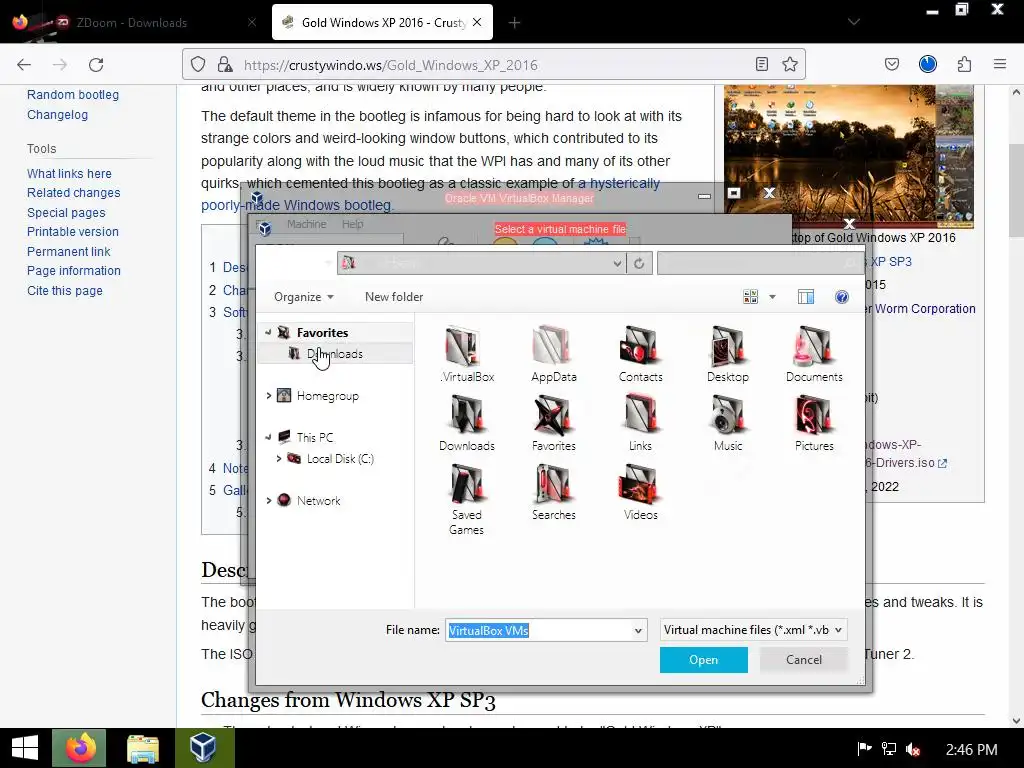This screenshot has height=768, width=1024.
Task: Open the Page information link
Action: (74, 271)
